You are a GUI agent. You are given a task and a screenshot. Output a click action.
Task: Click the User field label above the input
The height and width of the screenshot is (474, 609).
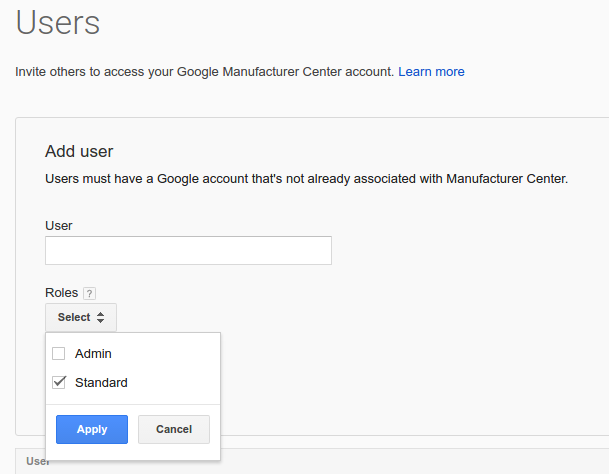(59, 225)
